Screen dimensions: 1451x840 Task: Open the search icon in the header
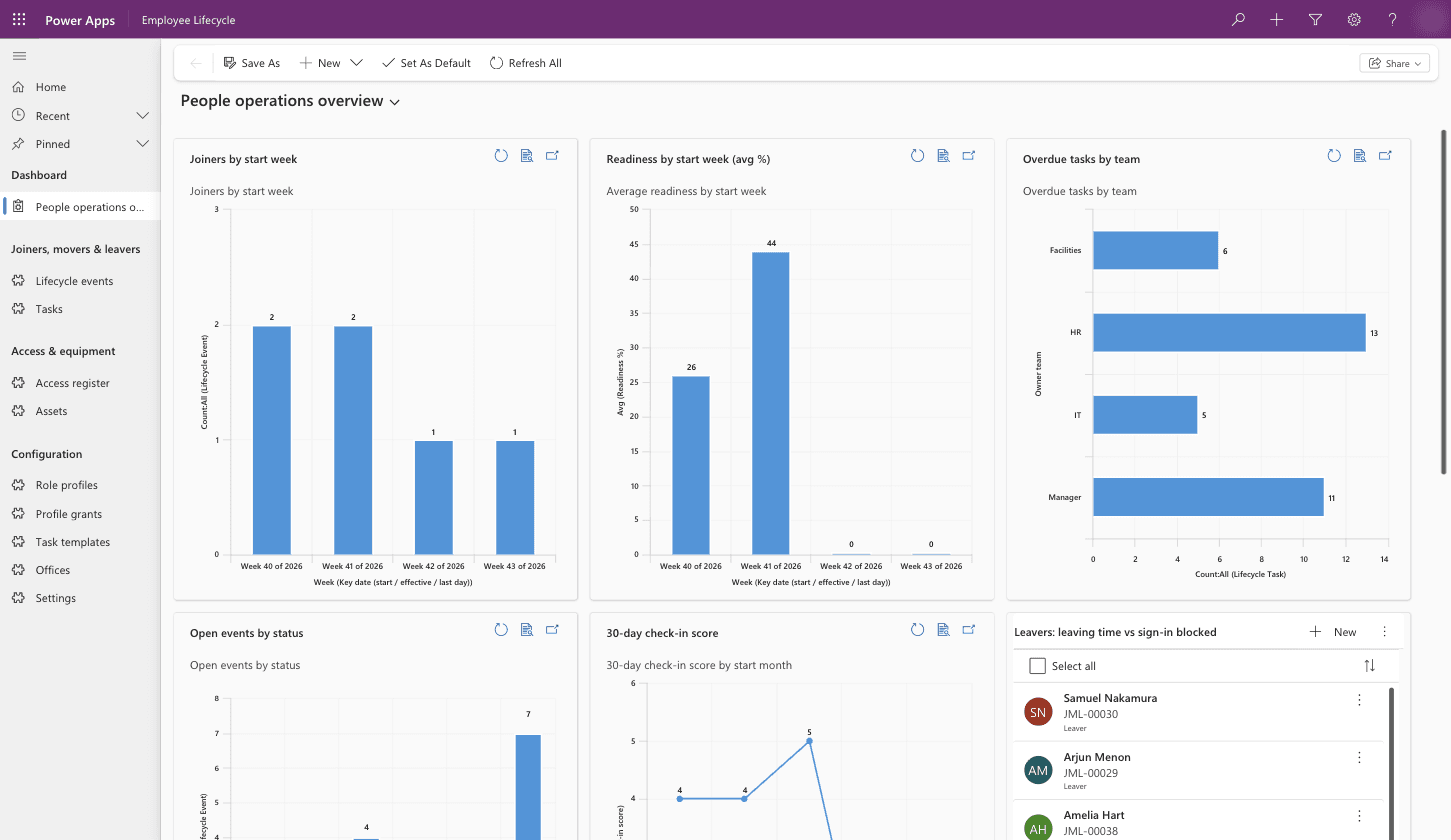click(x=1238, y=19)
